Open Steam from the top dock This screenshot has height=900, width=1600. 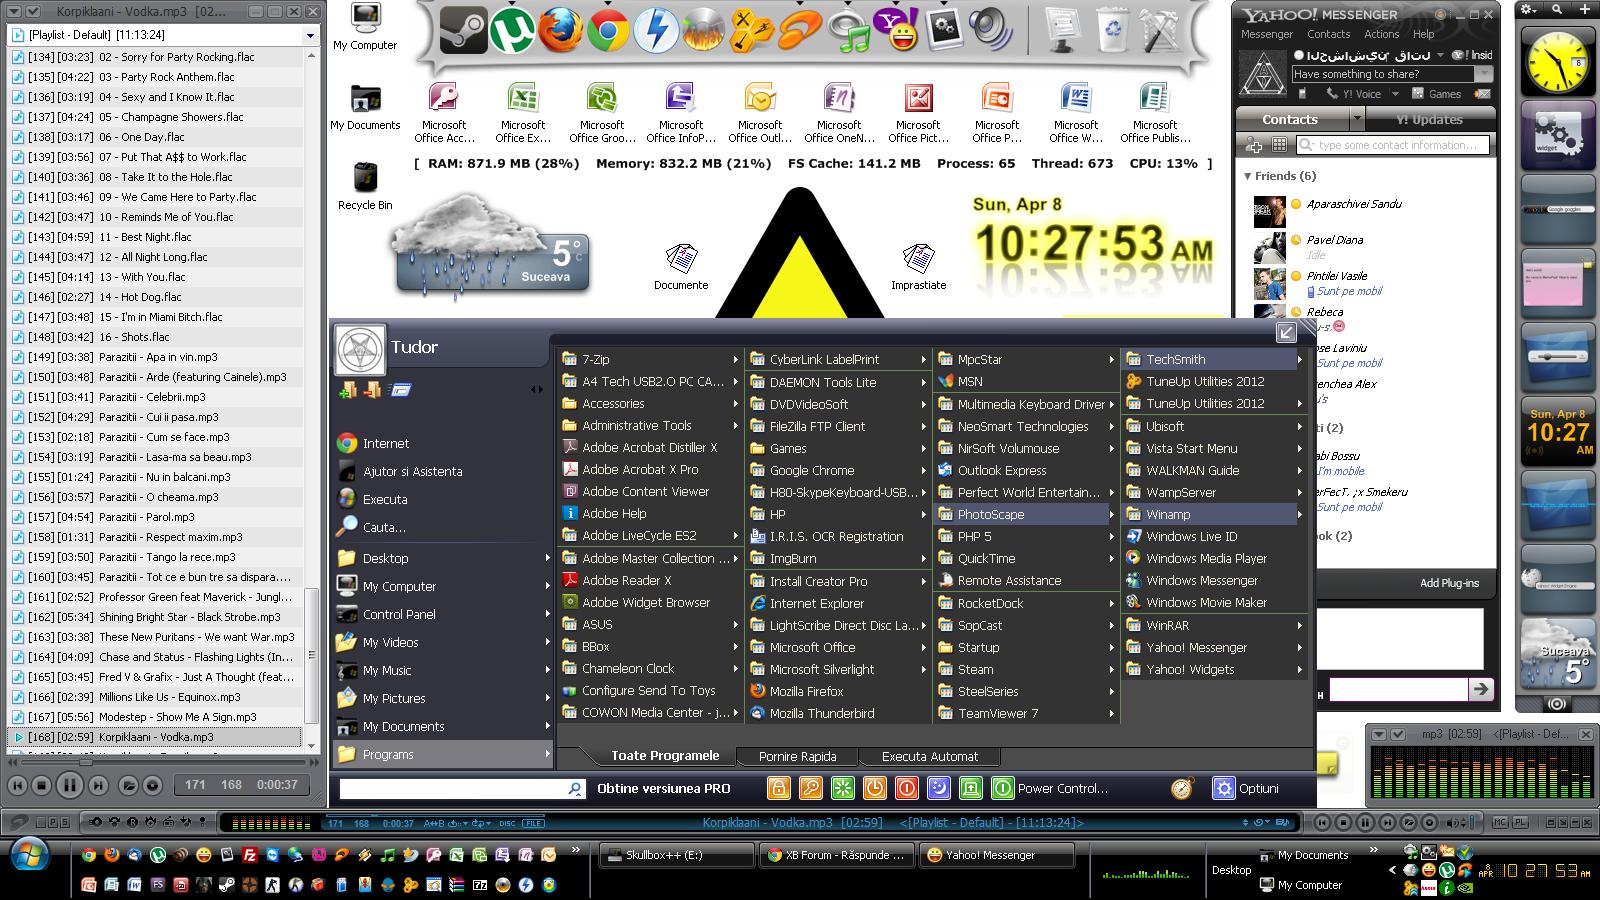click(463, 30)
